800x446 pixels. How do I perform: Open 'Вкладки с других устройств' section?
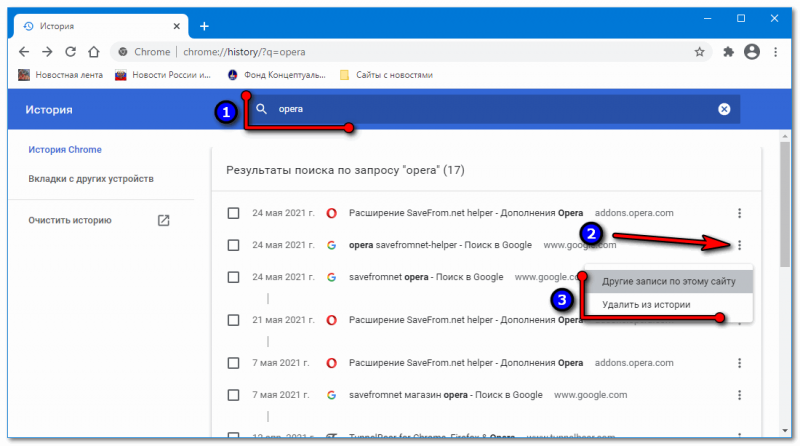coord(91,179)
